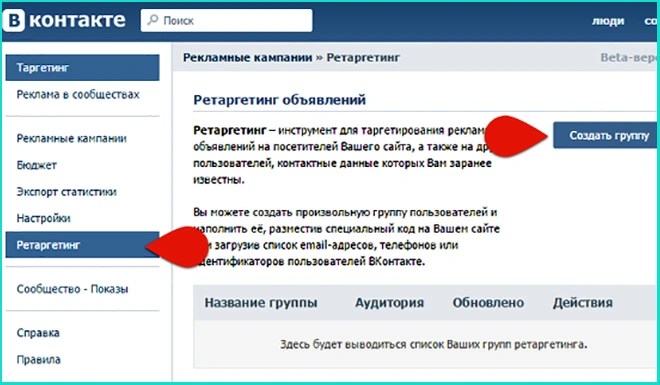Click the search magnifier icon
Screen dimensions: 660x385
coord(153,20)
